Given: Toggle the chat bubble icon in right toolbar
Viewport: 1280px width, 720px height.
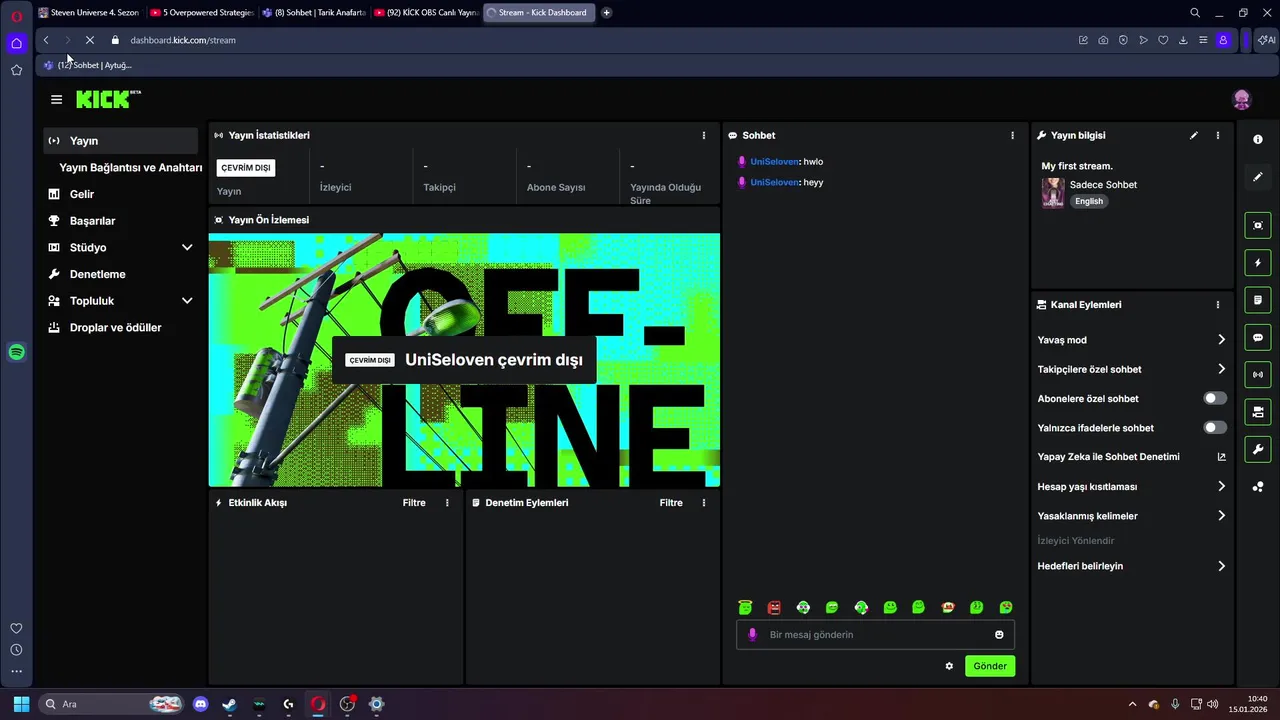Looking at the screenshot, I should (1258, 338).
